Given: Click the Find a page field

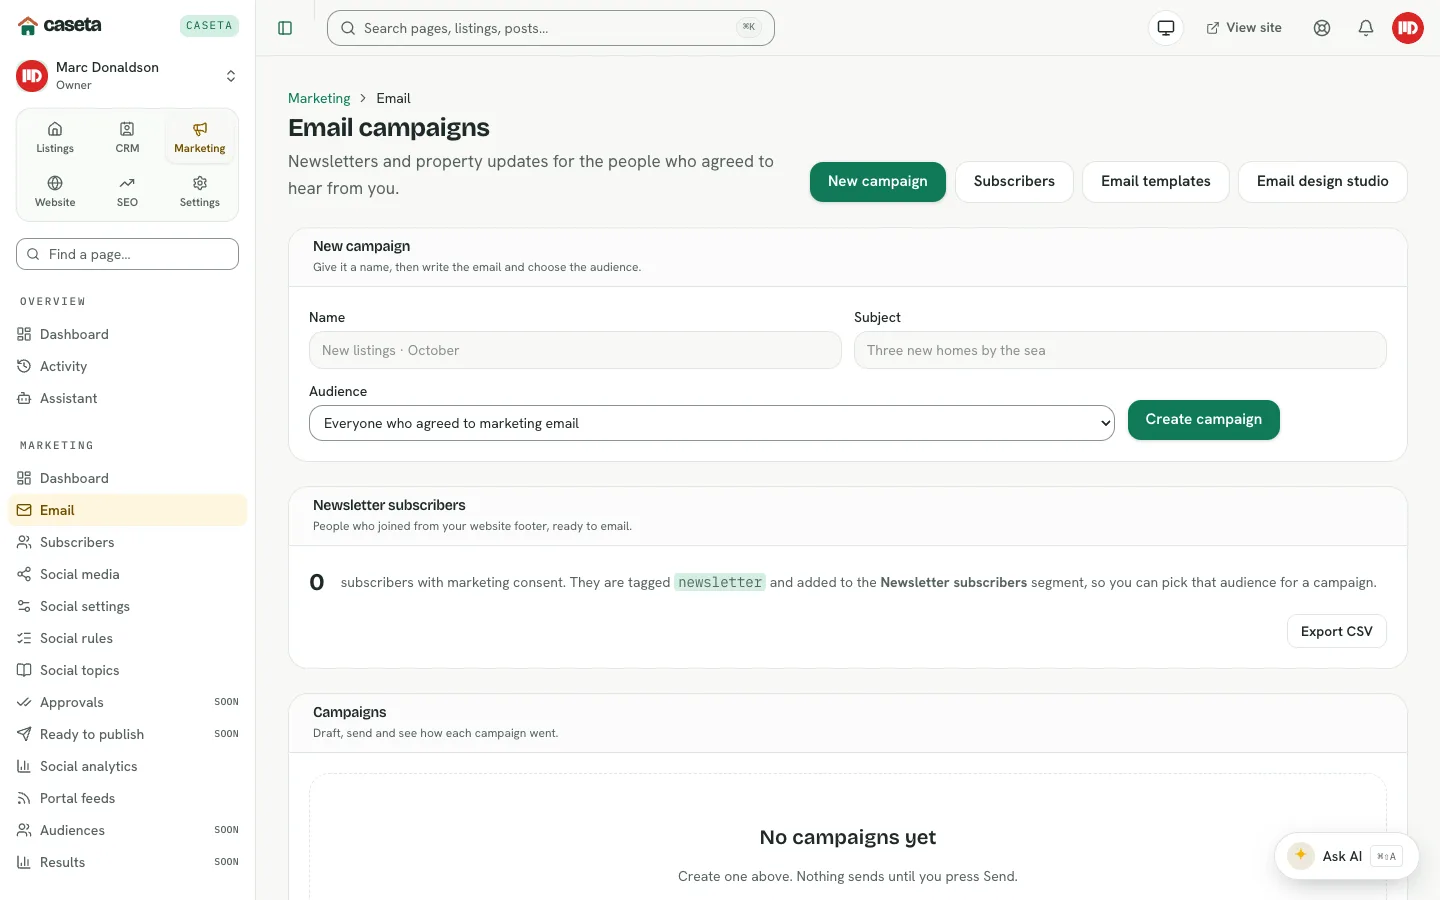Looking at the screenshot, I should [127, 254].
